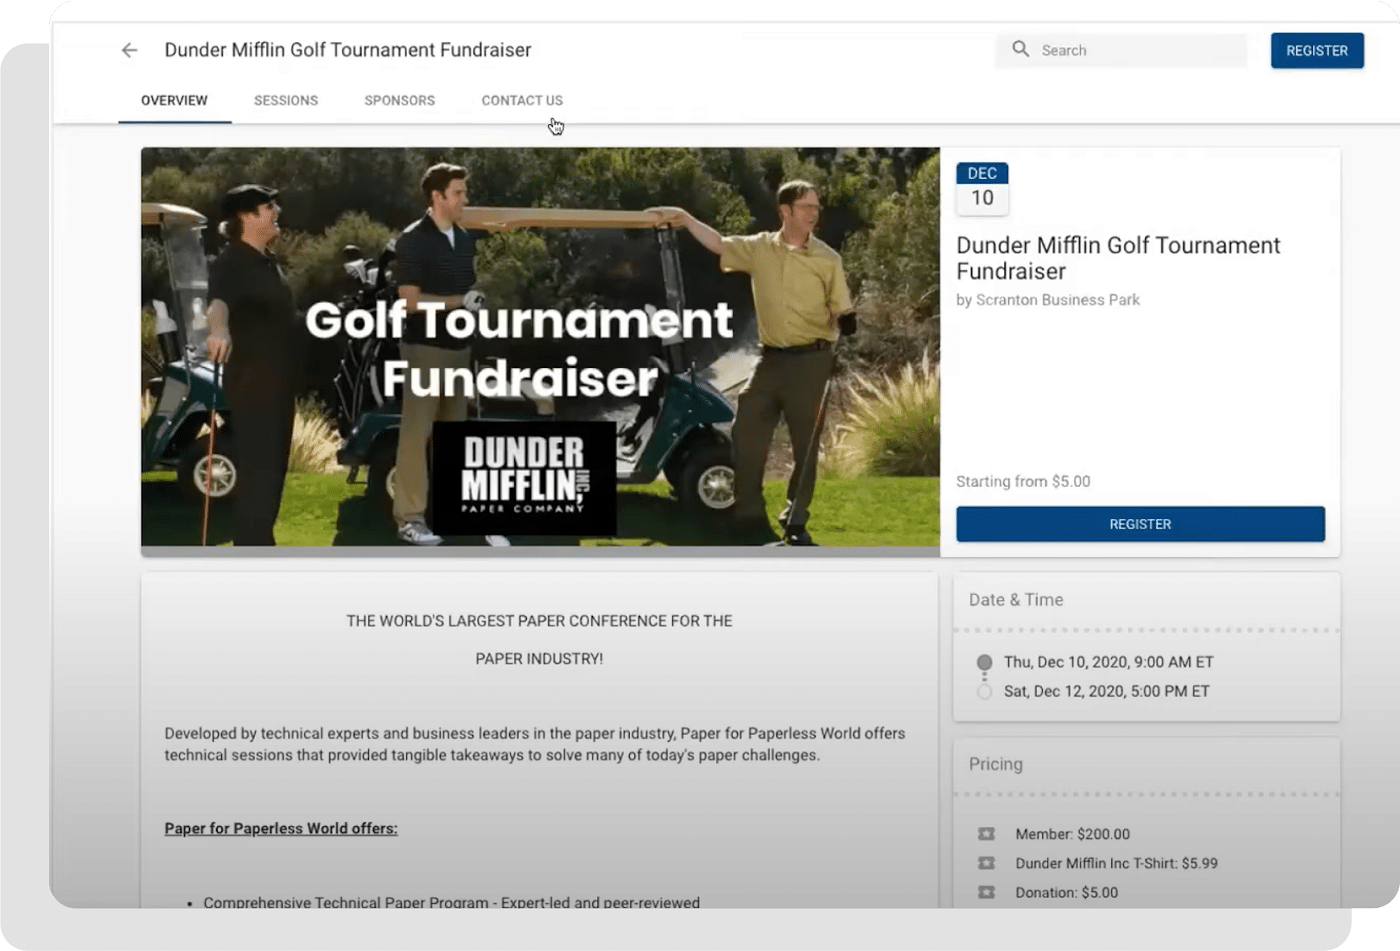Click 'Member: $200.00' pricing row

(1072, 834)
